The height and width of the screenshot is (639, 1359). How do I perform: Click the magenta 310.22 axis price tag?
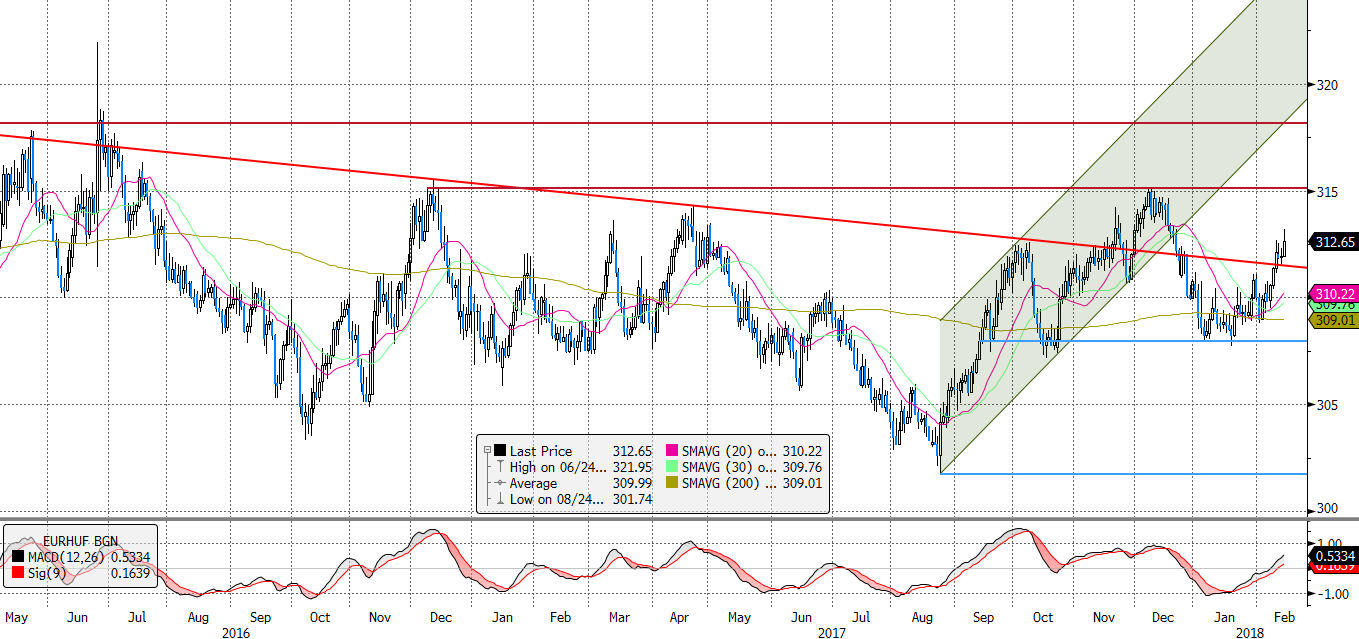click(x=1335, y=294)
